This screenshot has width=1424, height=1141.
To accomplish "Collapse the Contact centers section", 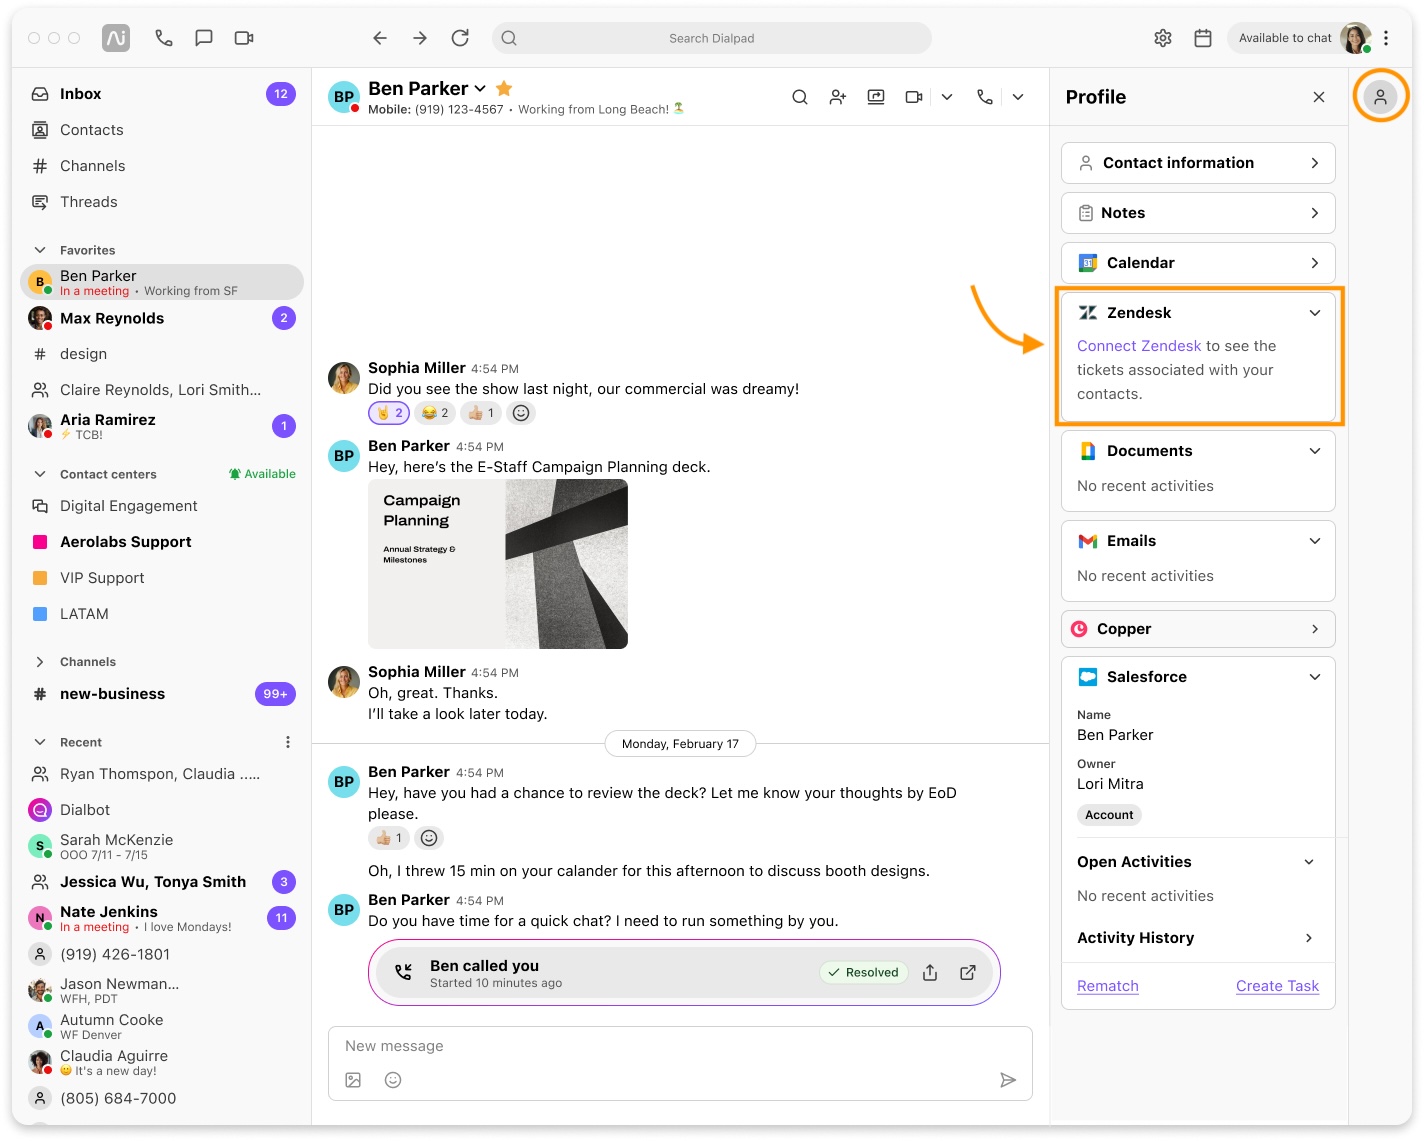I will coord(40,474).
